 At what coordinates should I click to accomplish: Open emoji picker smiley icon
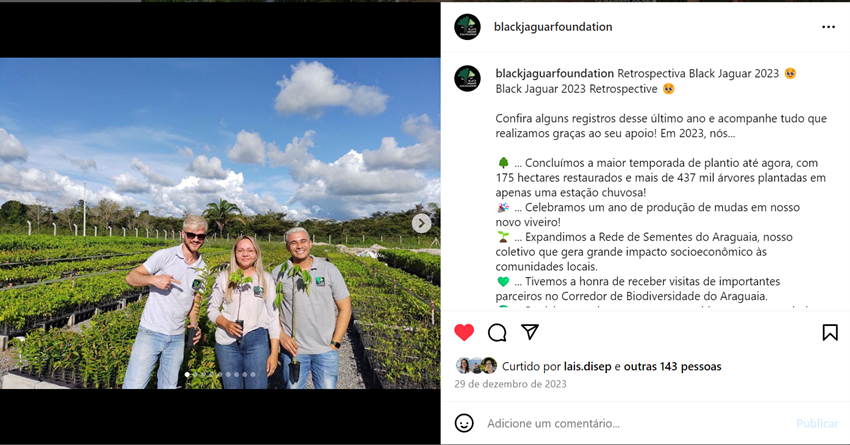pyautogui.click(x=464, y=423)
